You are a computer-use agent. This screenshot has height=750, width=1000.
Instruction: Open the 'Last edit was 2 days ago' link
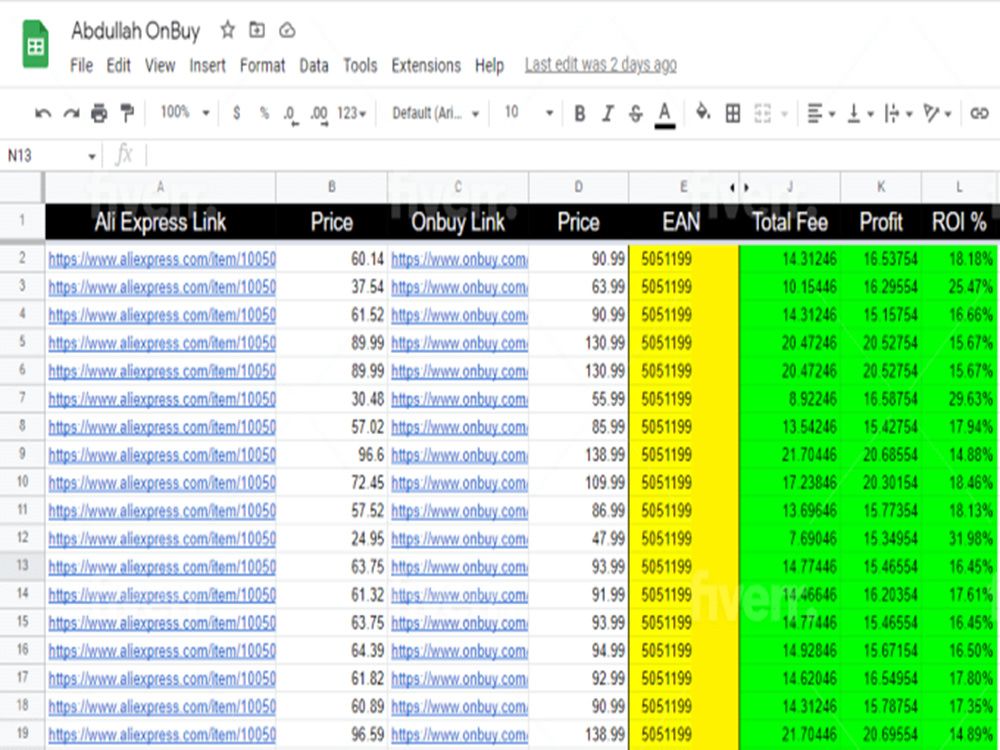(601, 64)
